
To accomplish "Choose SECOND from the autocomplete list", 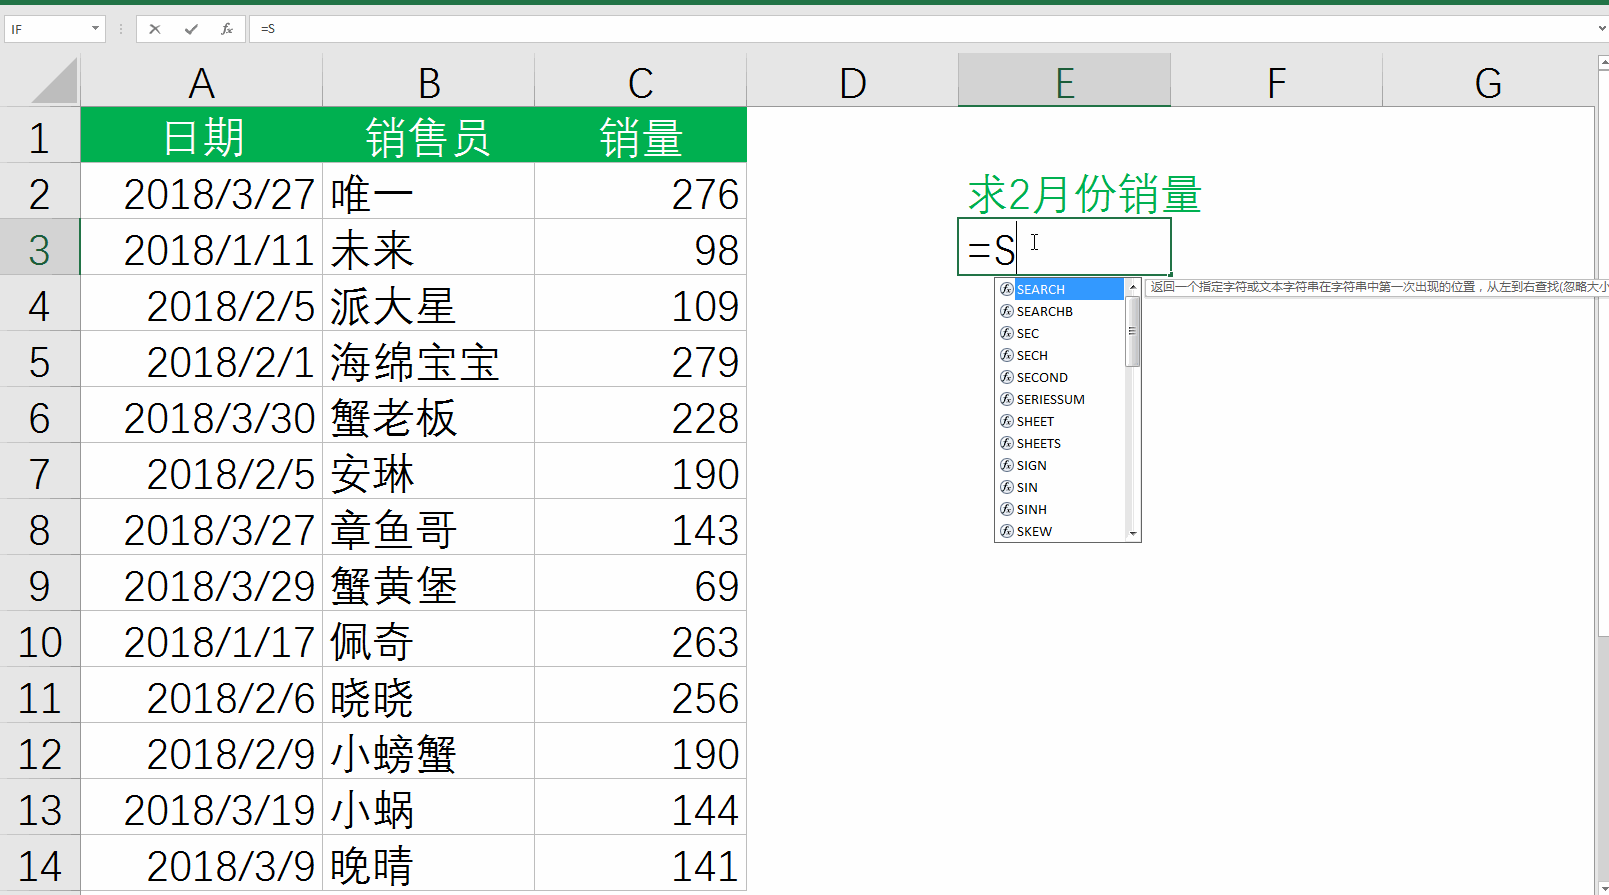I will pyautogui.click(x=1061, y=377).
